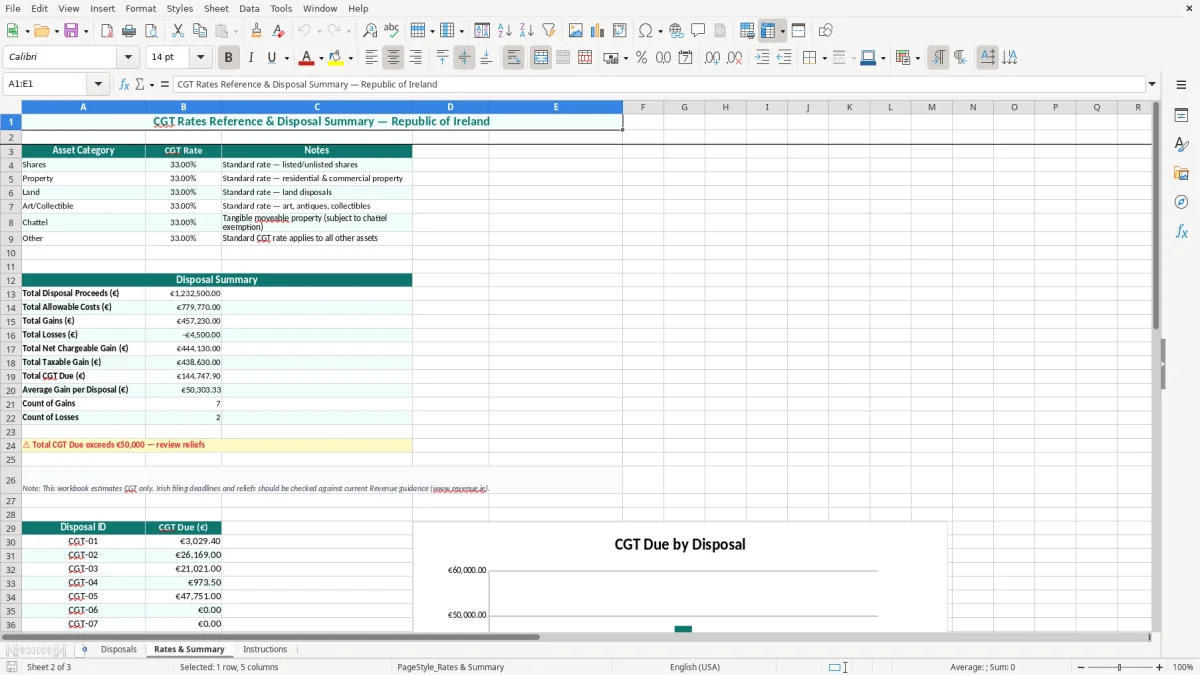Open the background color dropdown arrow
The image size is (1200, 675).
351,58
